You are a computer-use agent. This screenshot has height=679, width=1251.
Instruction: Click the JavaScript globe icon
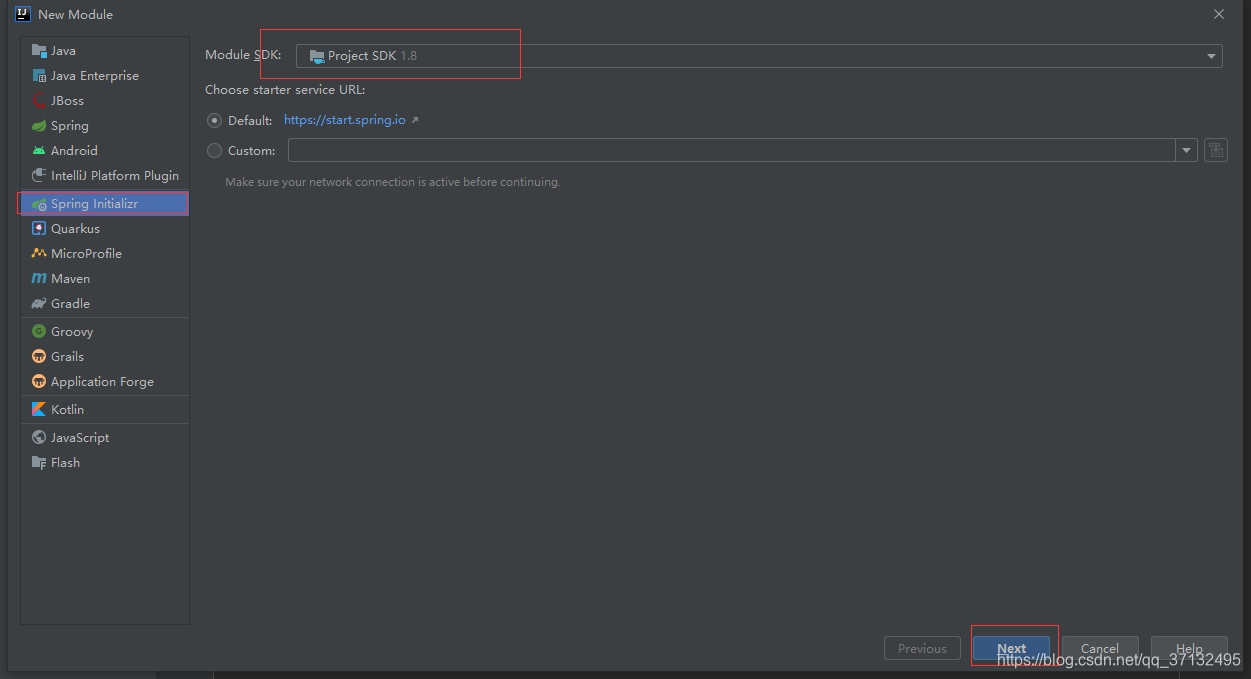(x=39, y=438)
